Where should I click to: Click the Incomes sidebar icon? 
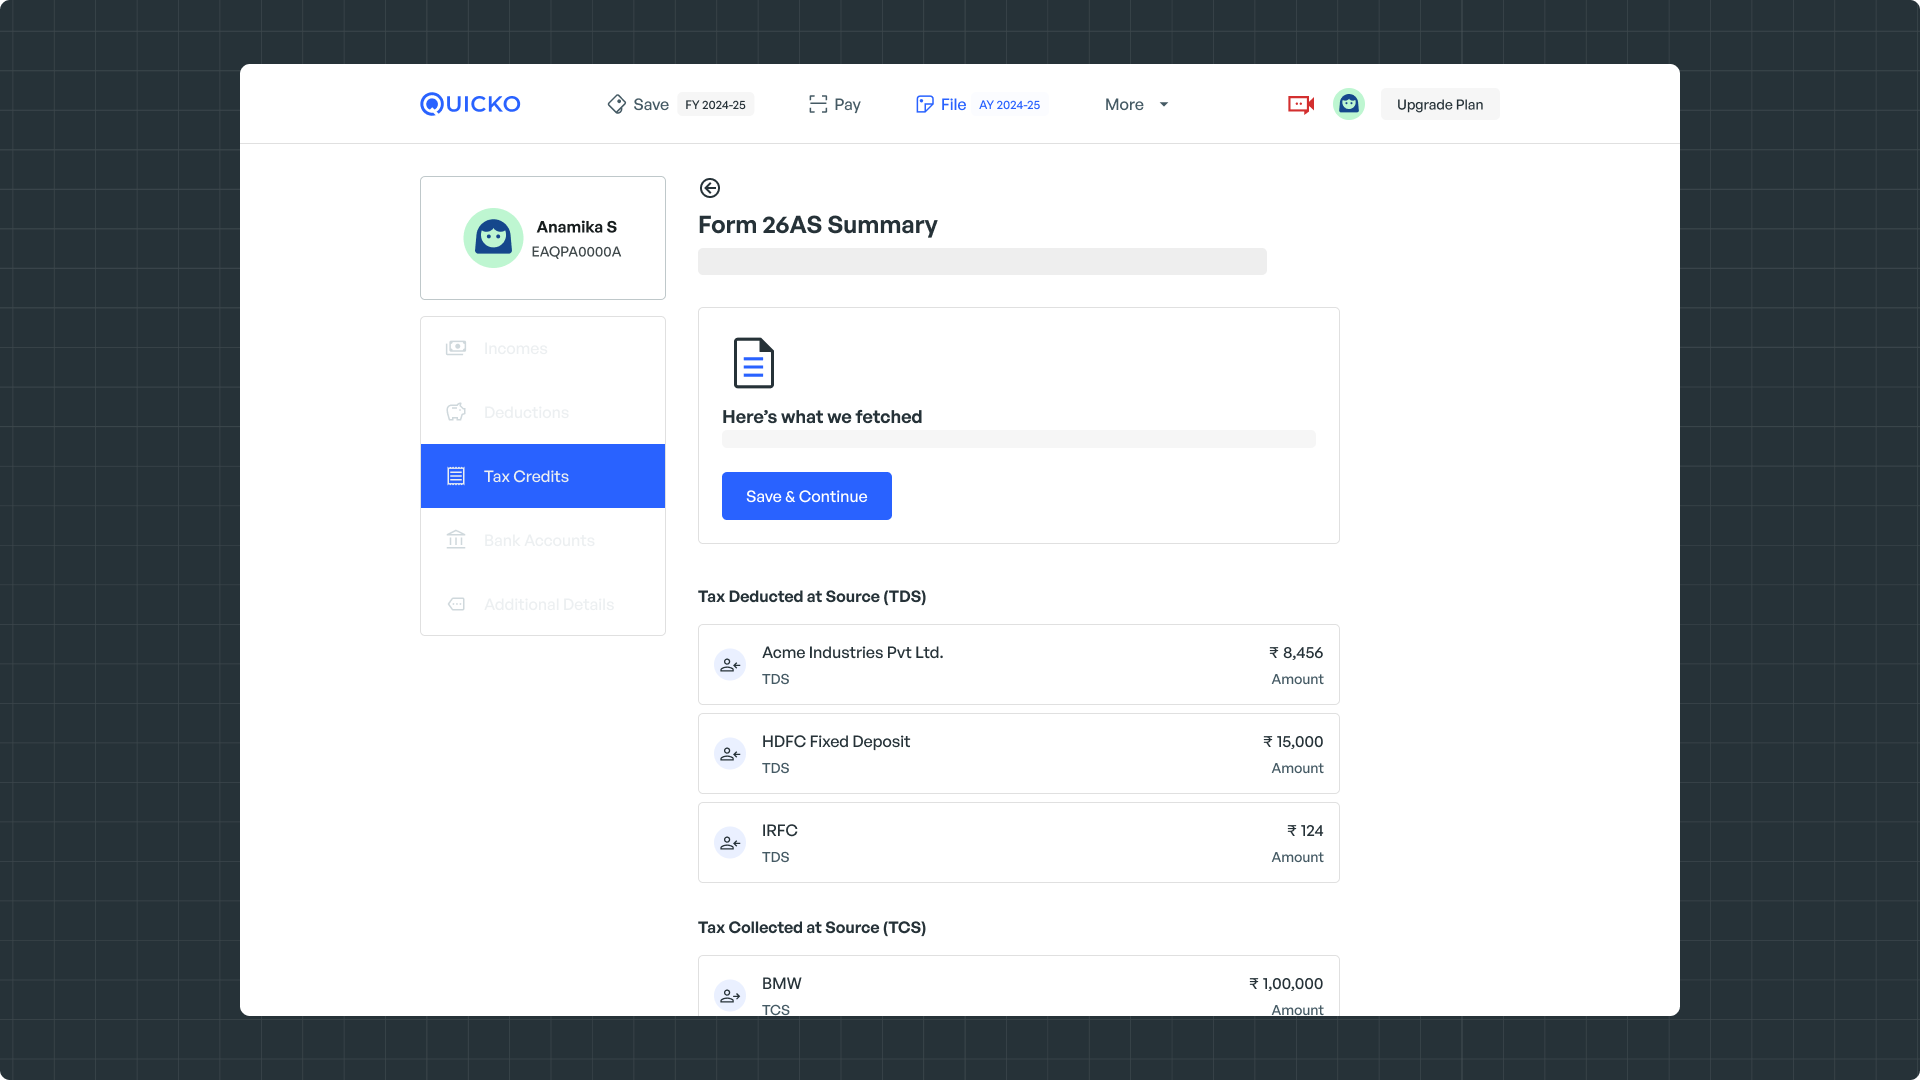coord(456,348)
